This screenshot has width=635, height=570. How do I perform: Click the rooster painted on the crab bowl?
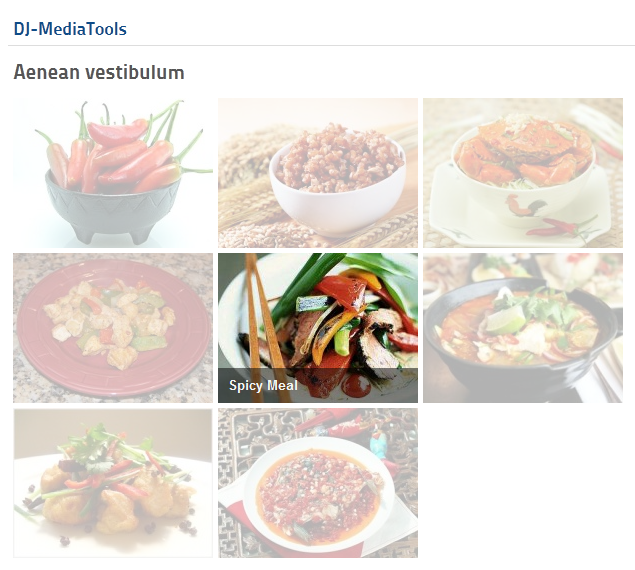click(525, 204)
